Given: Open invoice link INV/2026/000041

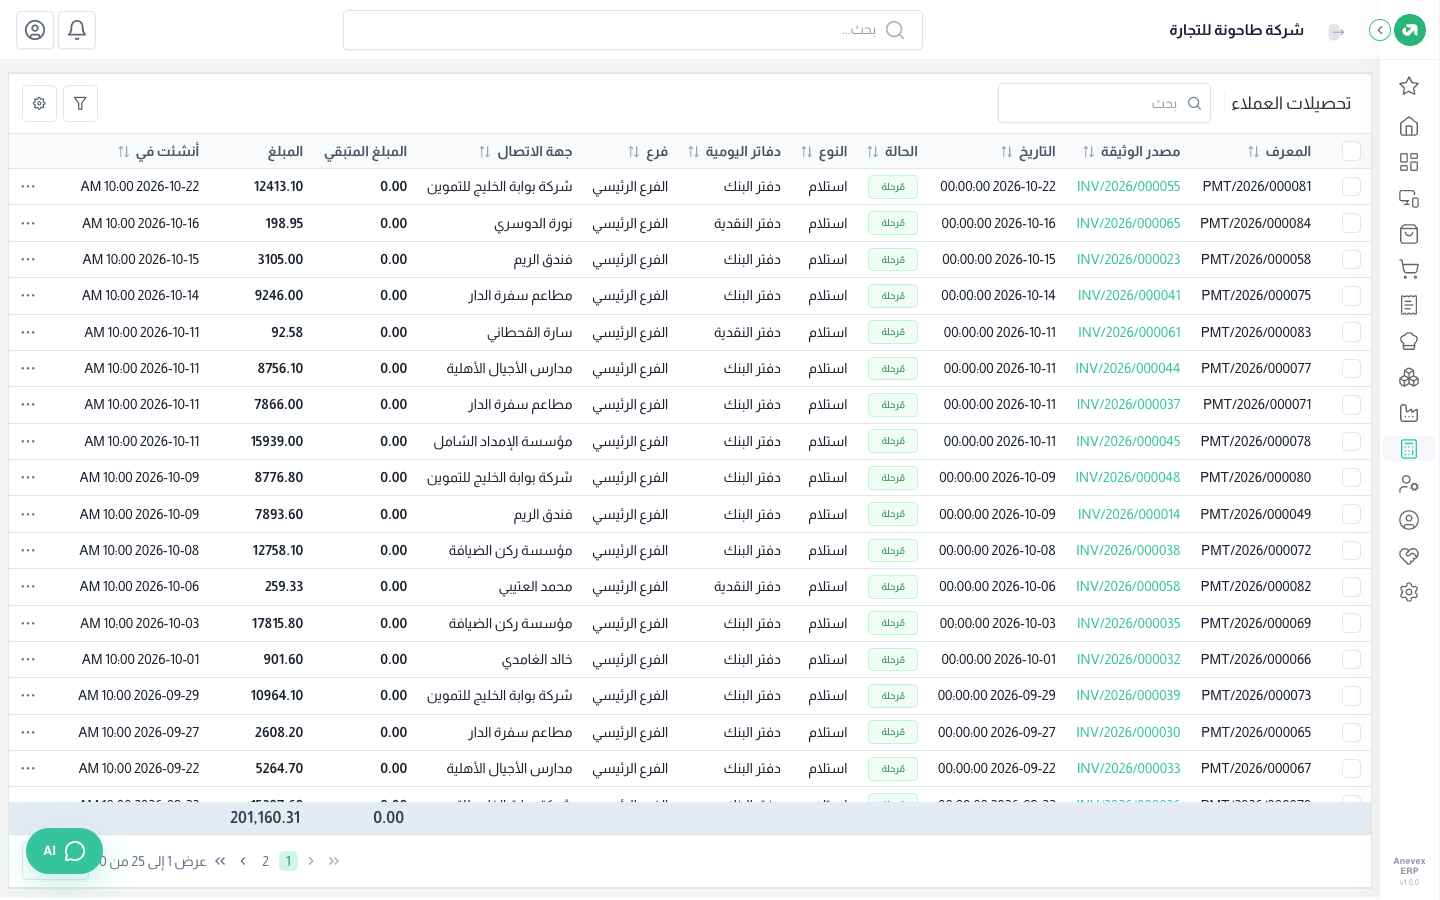Looking at the screenshot, I should [x=1129, y=296].
